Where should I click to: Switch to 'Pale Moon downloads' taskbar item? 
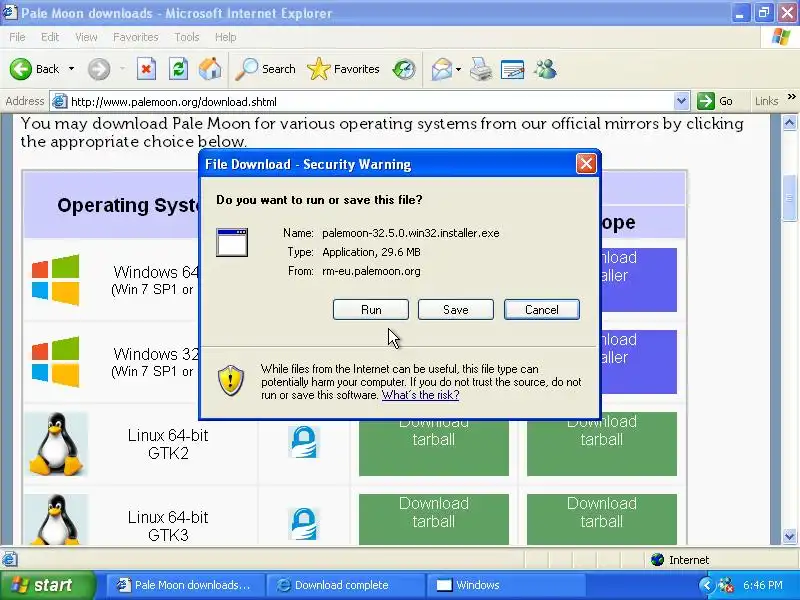coord(185,585)
